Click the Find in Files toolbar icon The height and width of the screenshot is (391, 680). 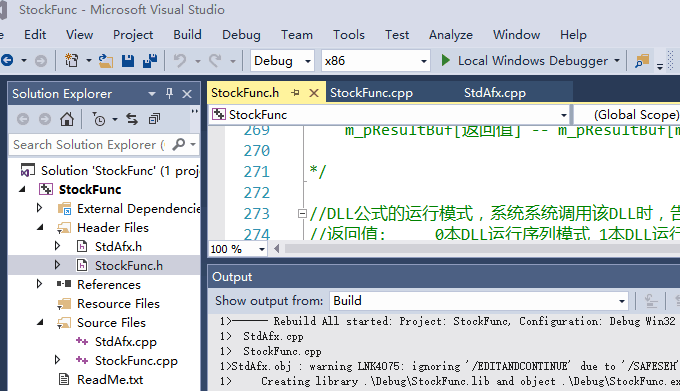point(642,61)
